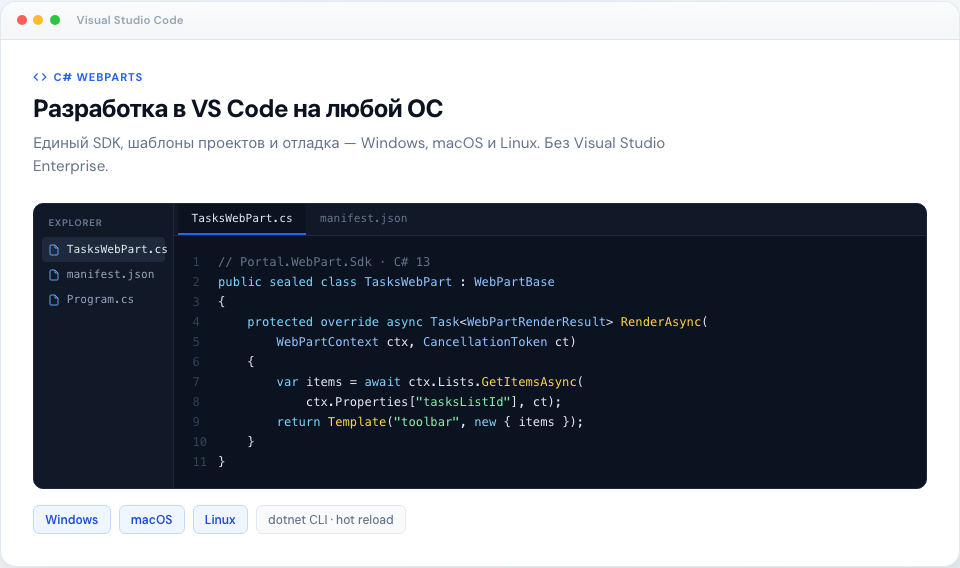The width and height of the screenshot is (960, 568).
Task: Open manifest.json in the explorer list
Action: [x=103, y=275]
